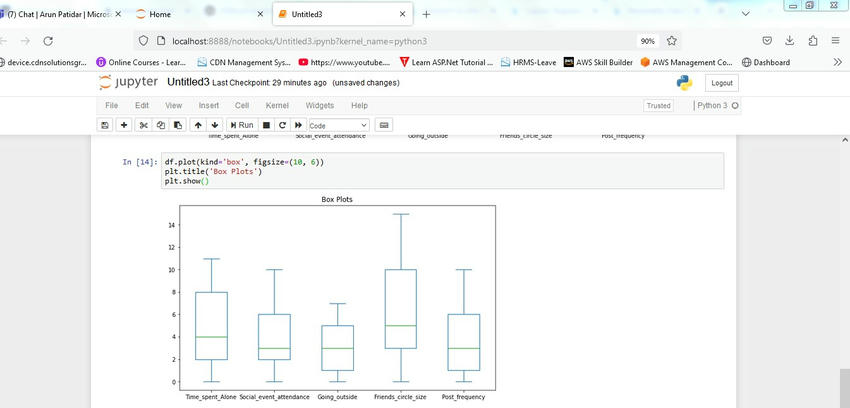Click the Trusted notebook indicator
The image size is (850, 408).
point(659,106)
